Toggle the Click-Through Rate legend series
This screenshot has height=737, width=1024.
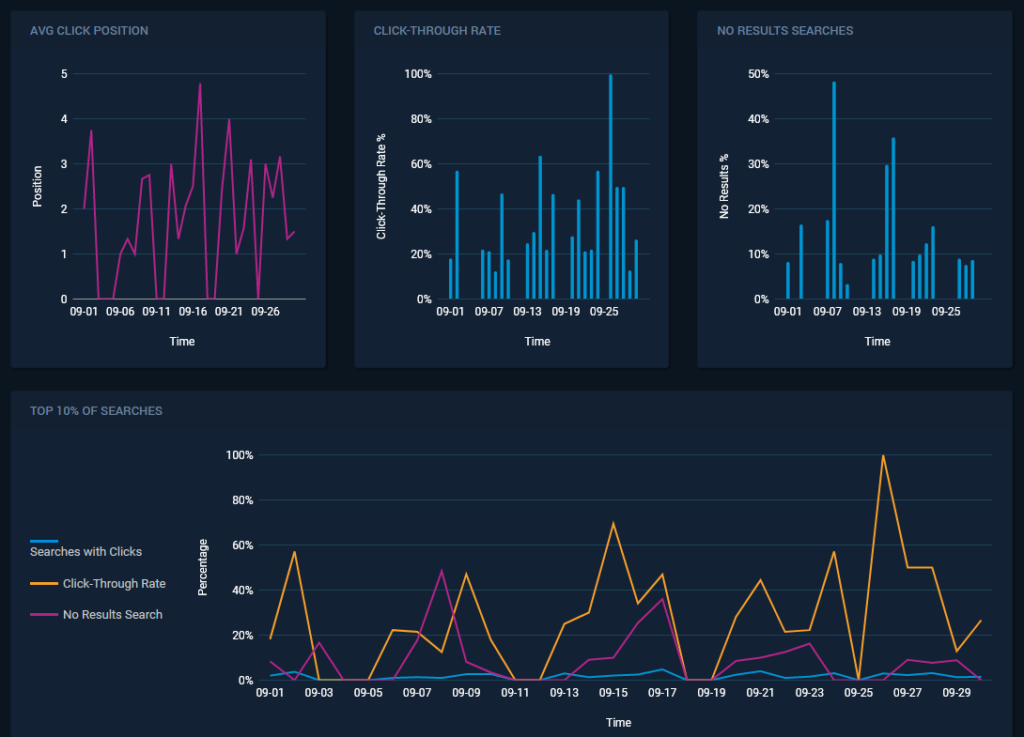coord(114,584)
